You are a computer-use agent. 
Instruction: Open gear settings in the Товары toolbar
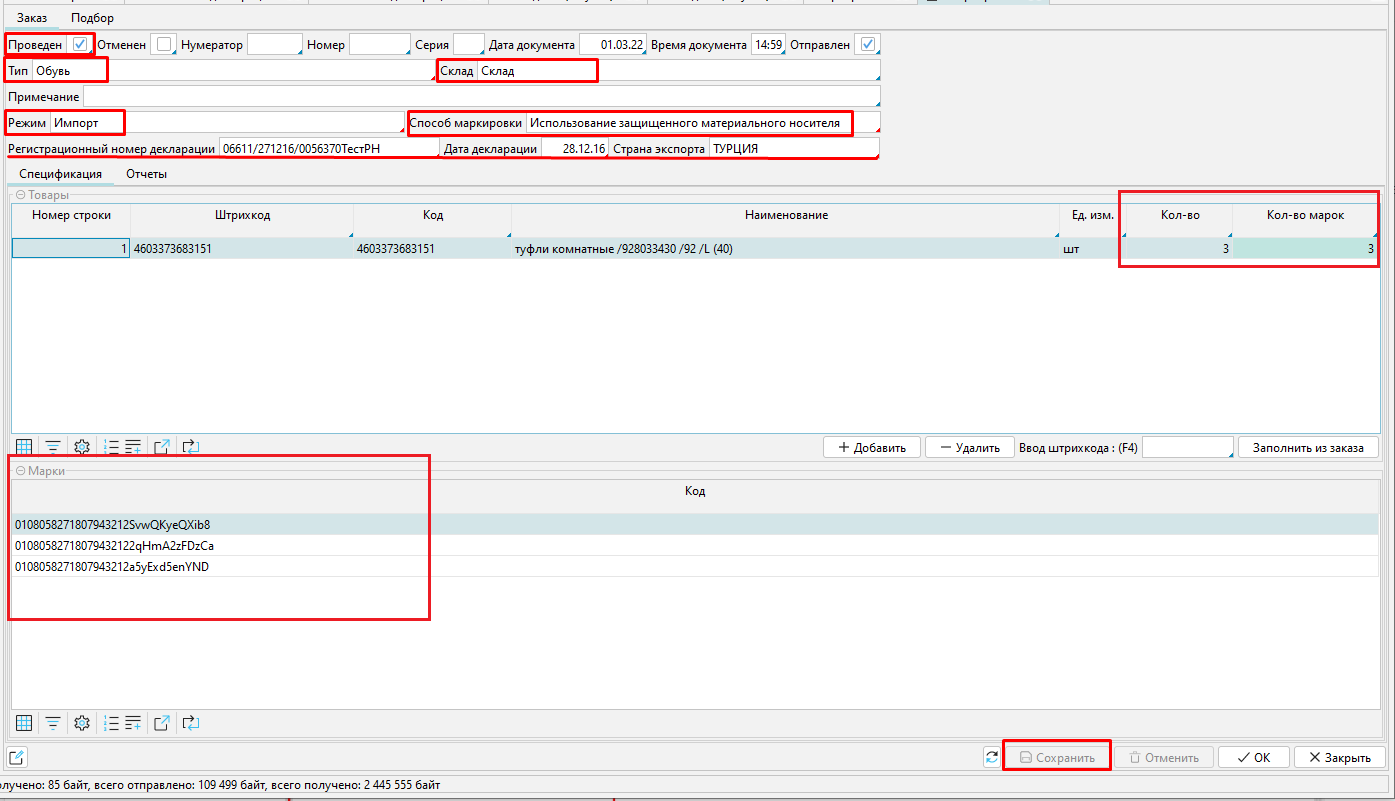tap(82, 447)
